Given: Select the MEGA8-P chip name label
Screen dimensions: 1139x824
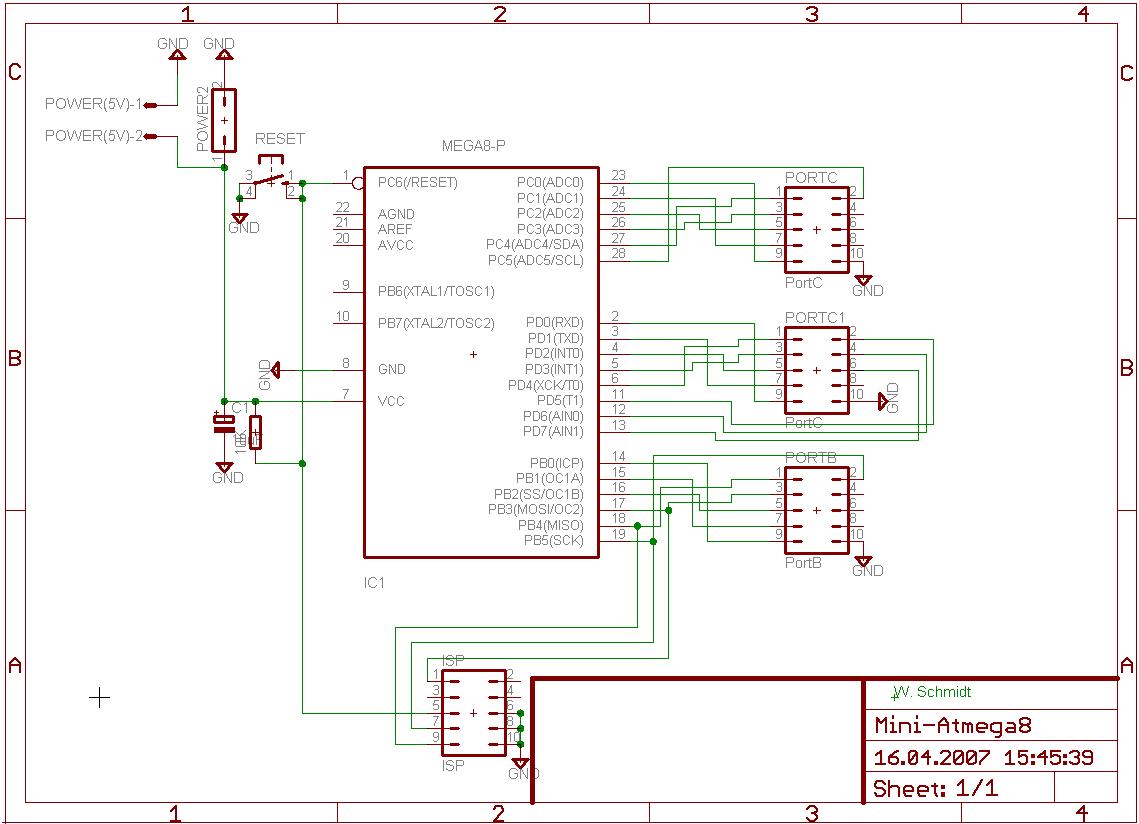Looking at the screenshot, I should click(x=473, y=147).
